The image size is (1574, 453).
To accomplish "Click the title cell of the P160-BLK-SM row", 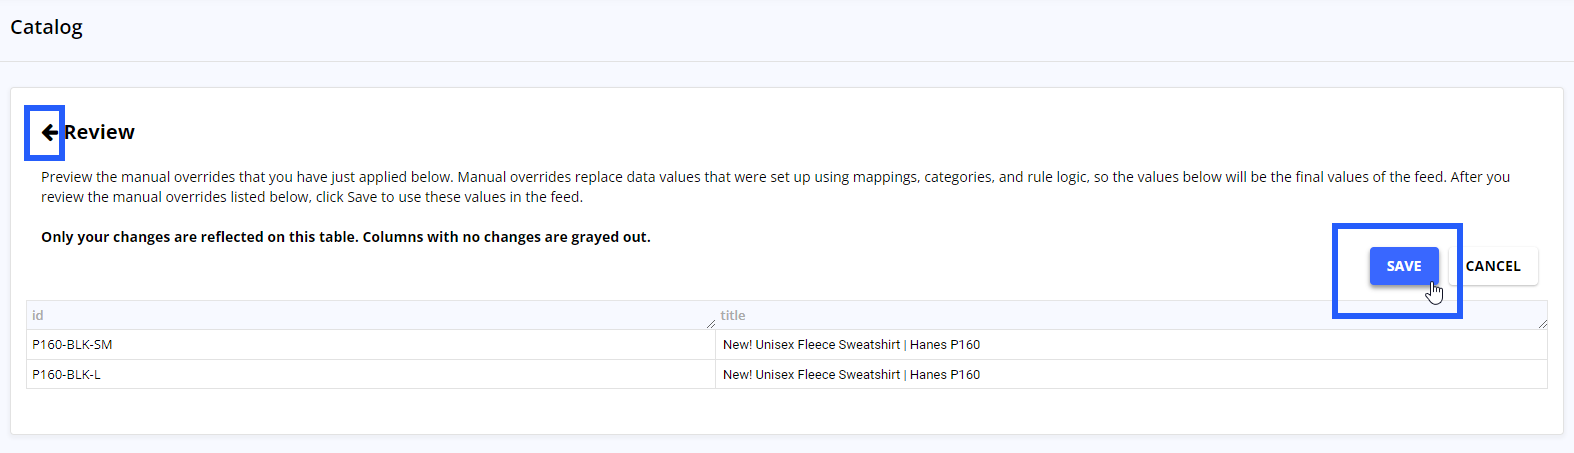I will point(1132,345).
